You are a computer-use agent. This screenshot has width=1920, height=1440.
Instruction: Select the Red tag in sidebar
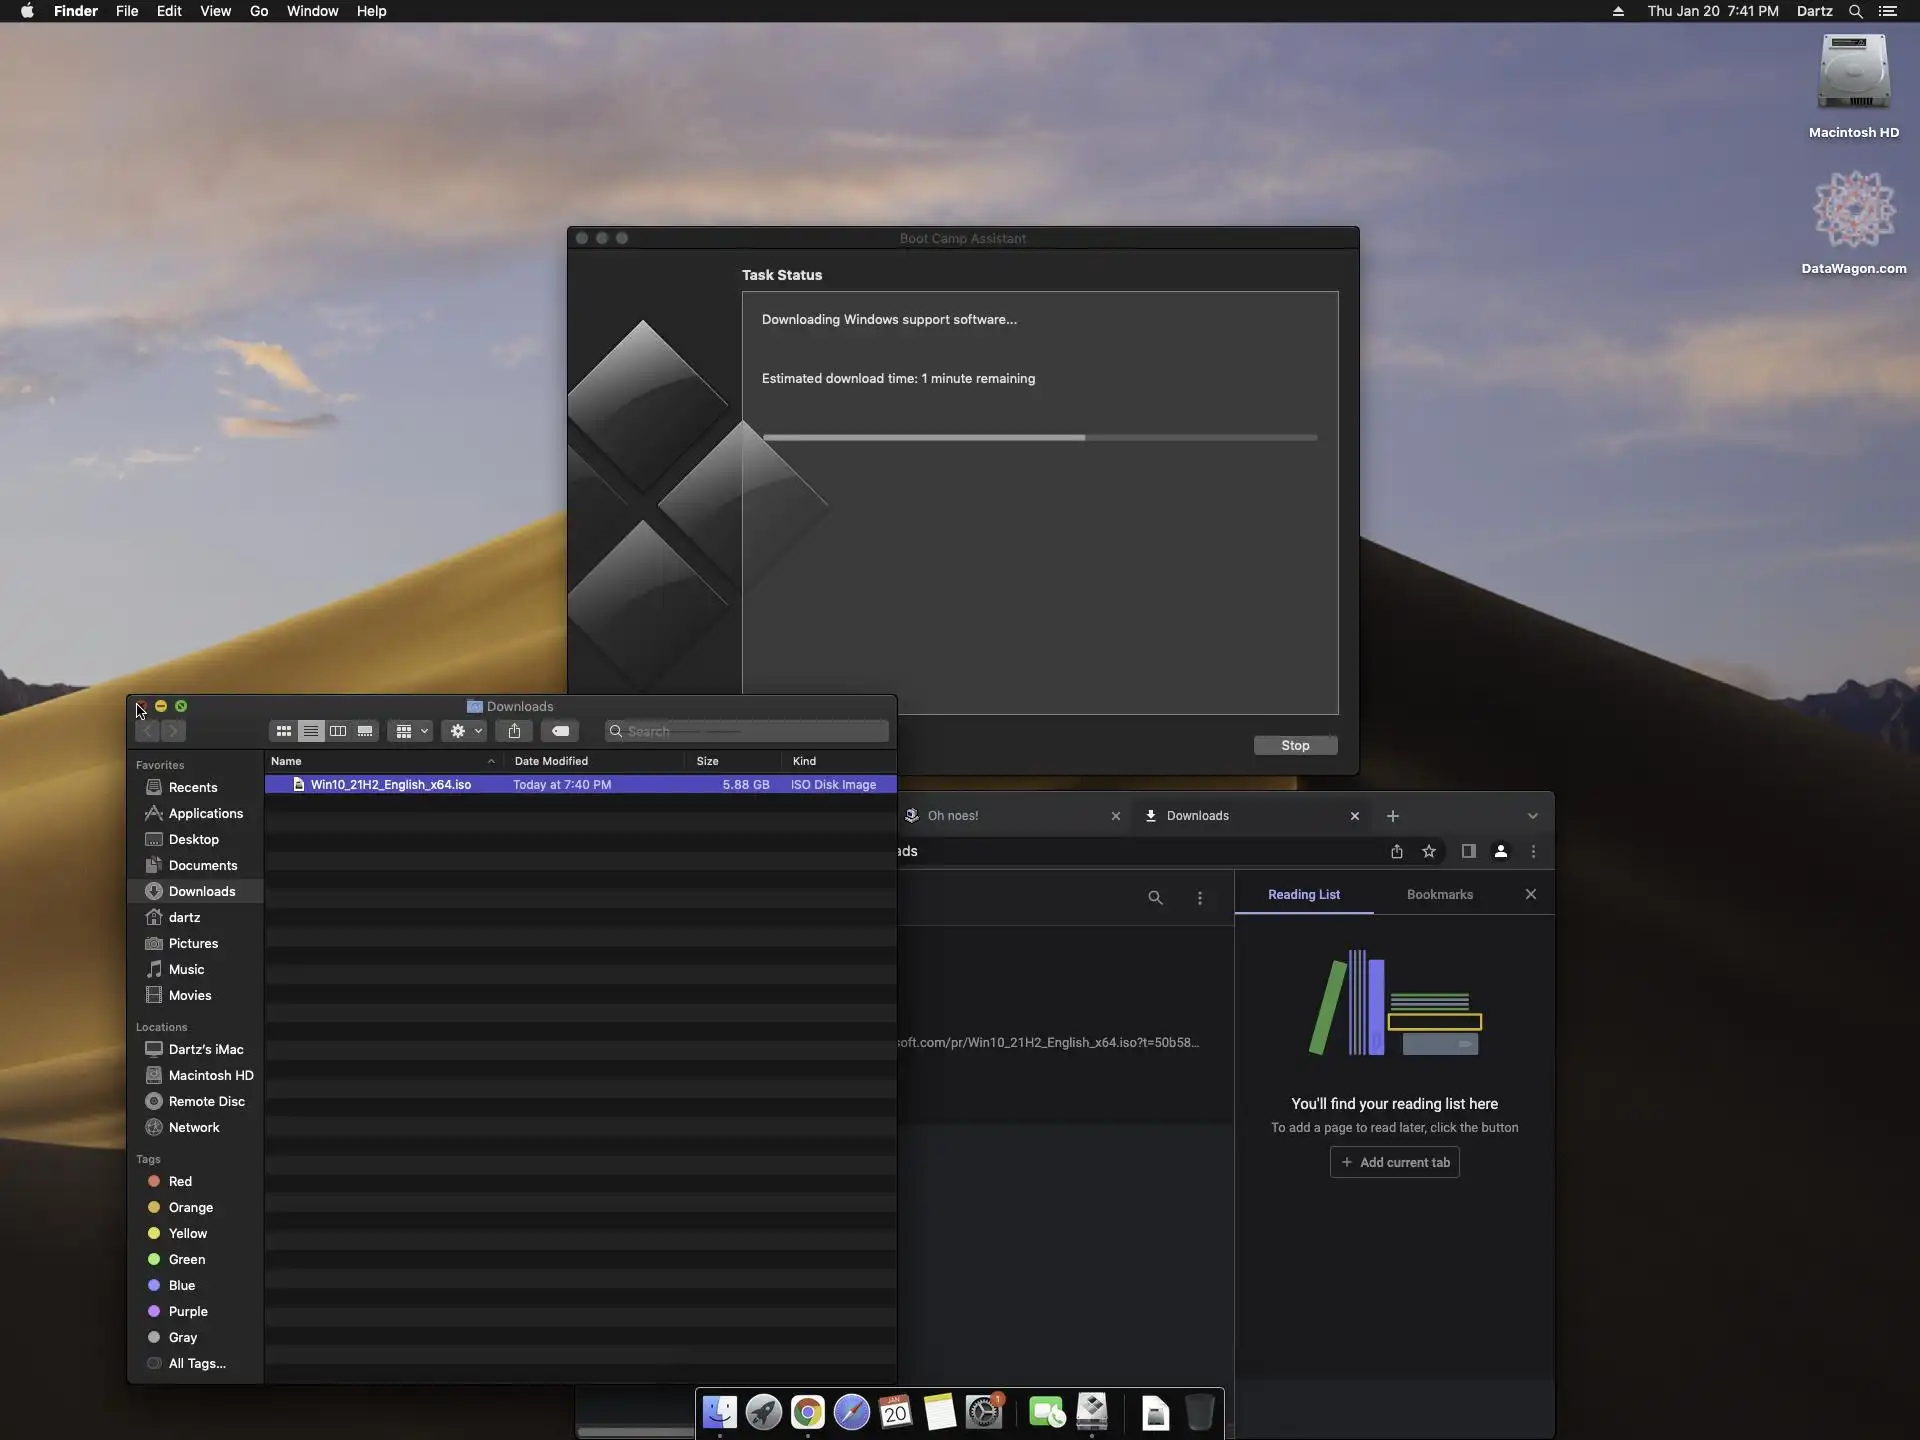(180, 1181)
